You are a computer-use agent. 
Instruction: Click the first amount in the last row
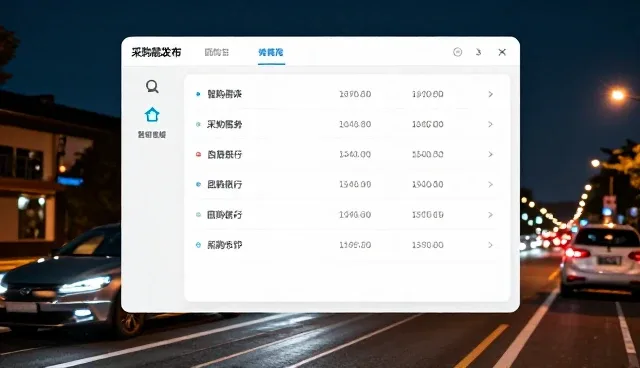click(355, 245)
